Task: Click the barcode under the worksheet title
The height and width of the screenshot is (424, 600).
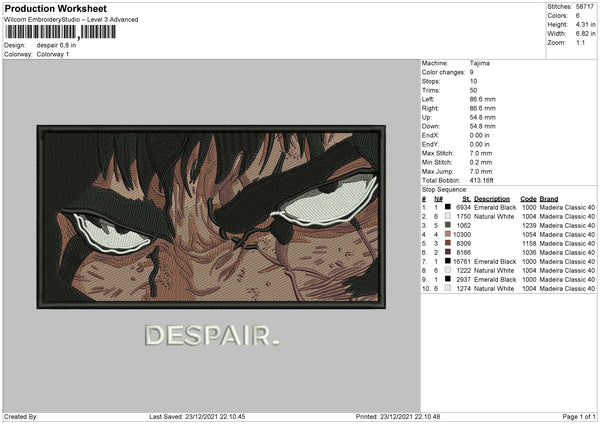Action: [x=60, y=32]
